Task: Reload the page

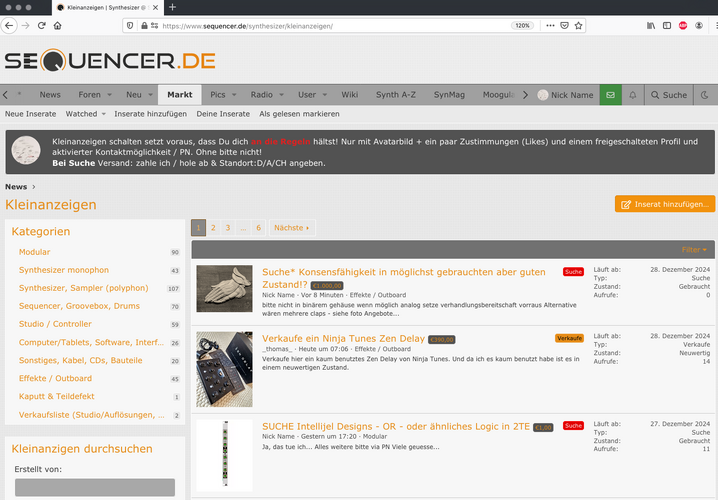Action: [42, 26]
